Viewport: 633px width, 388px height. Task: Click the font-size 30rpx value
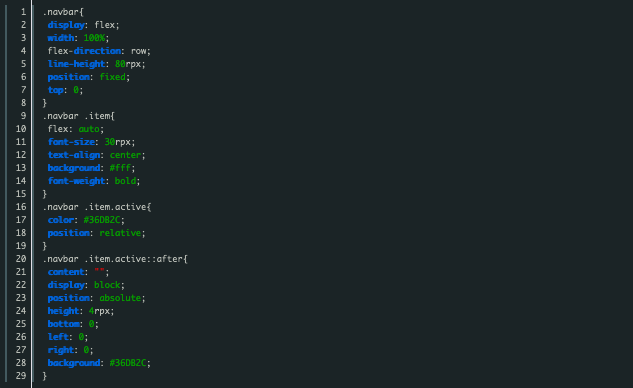click(117, 142)
